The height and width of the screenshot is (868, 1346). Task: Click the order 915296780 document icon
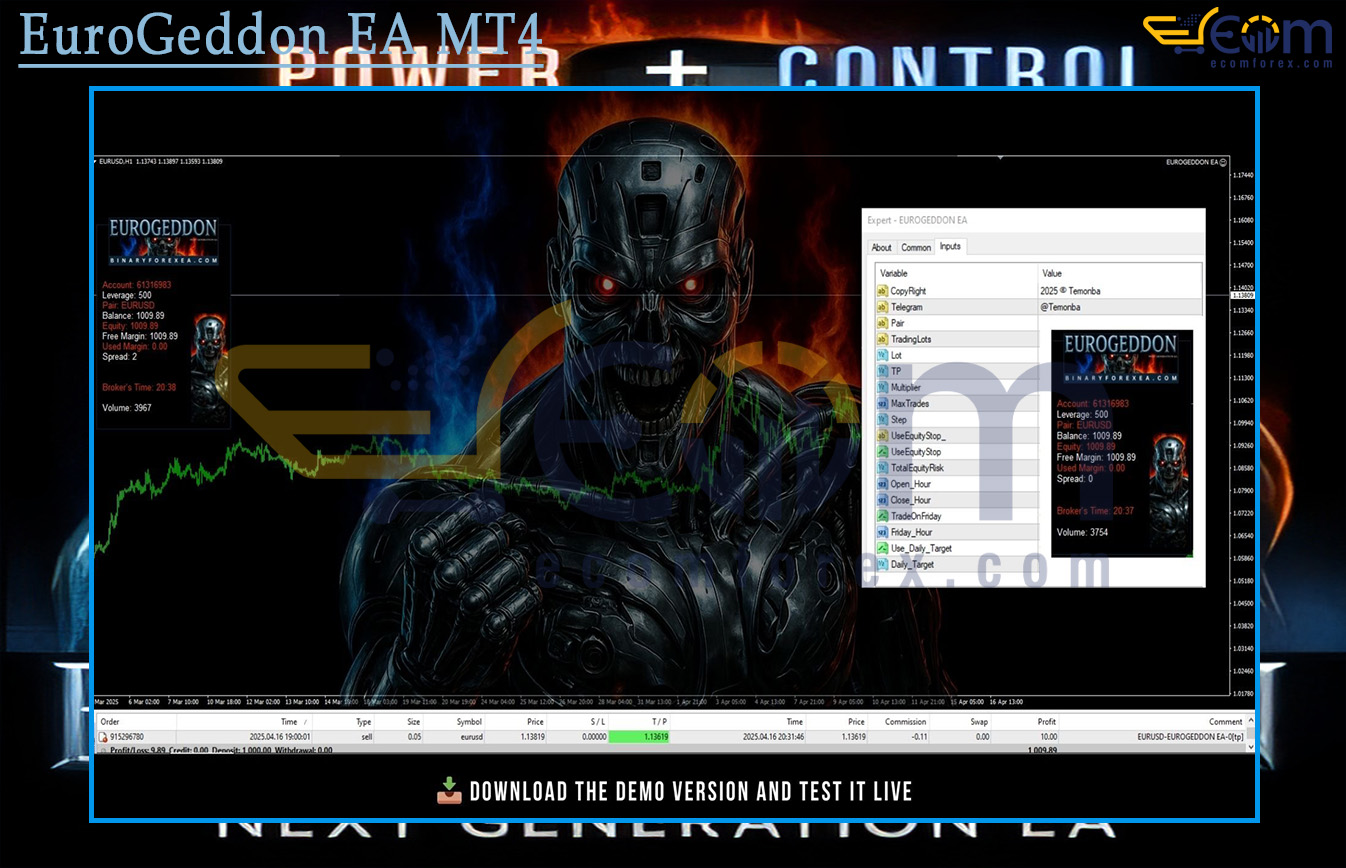coord(102,737)
